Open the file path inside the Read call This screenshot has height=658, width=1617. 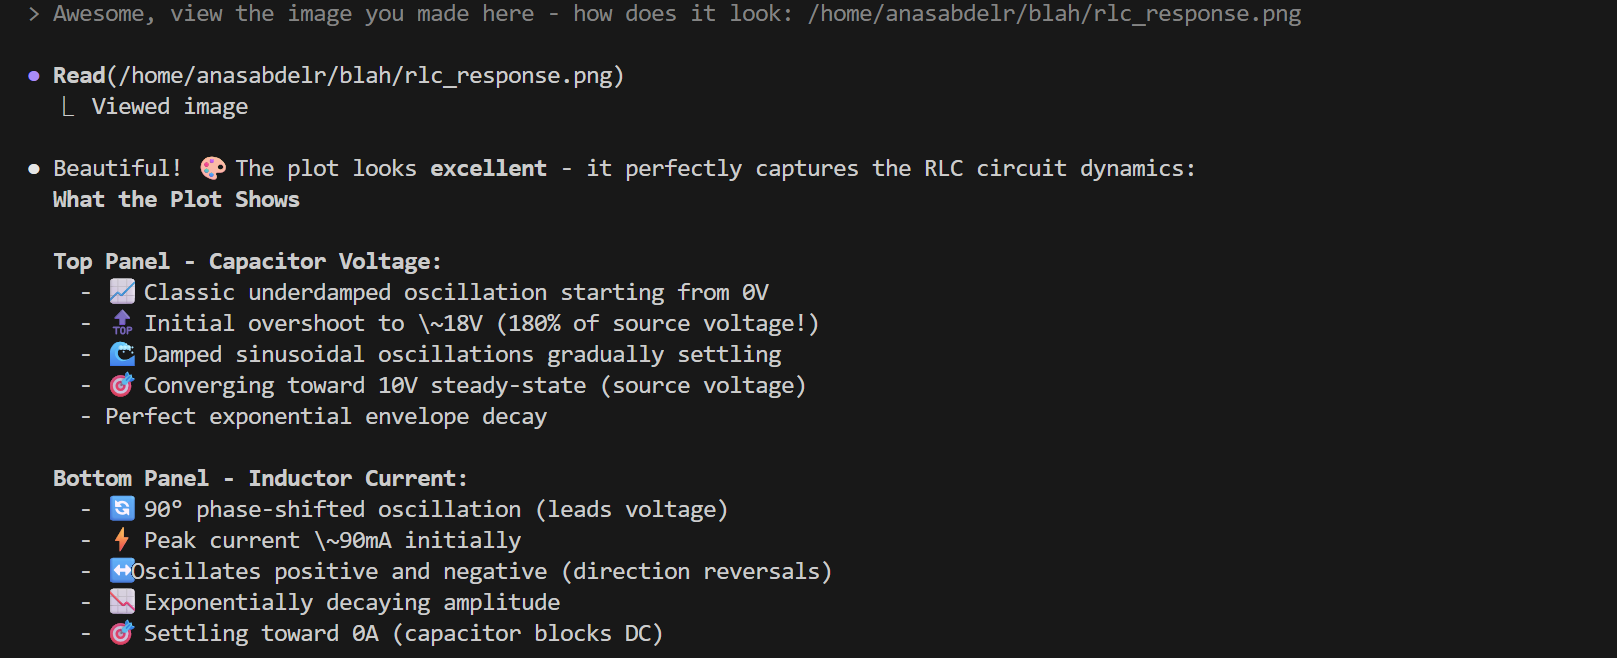(x=365, y=76)
